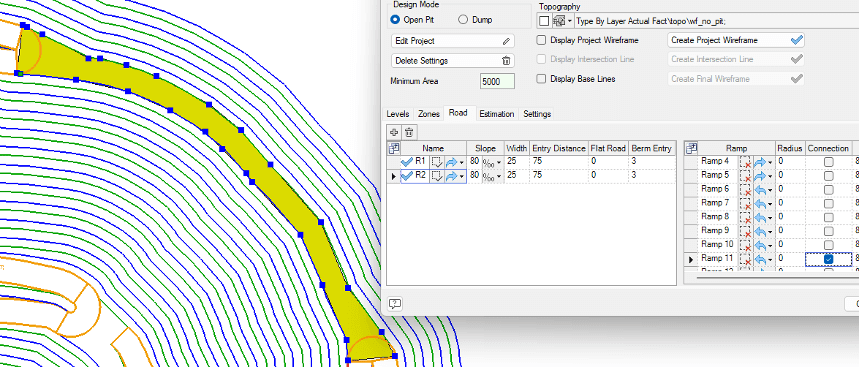Viewport: 860px width, 370px height.
Task: Tick the checkbox beside the topography layer field
Action: [544, 21]
